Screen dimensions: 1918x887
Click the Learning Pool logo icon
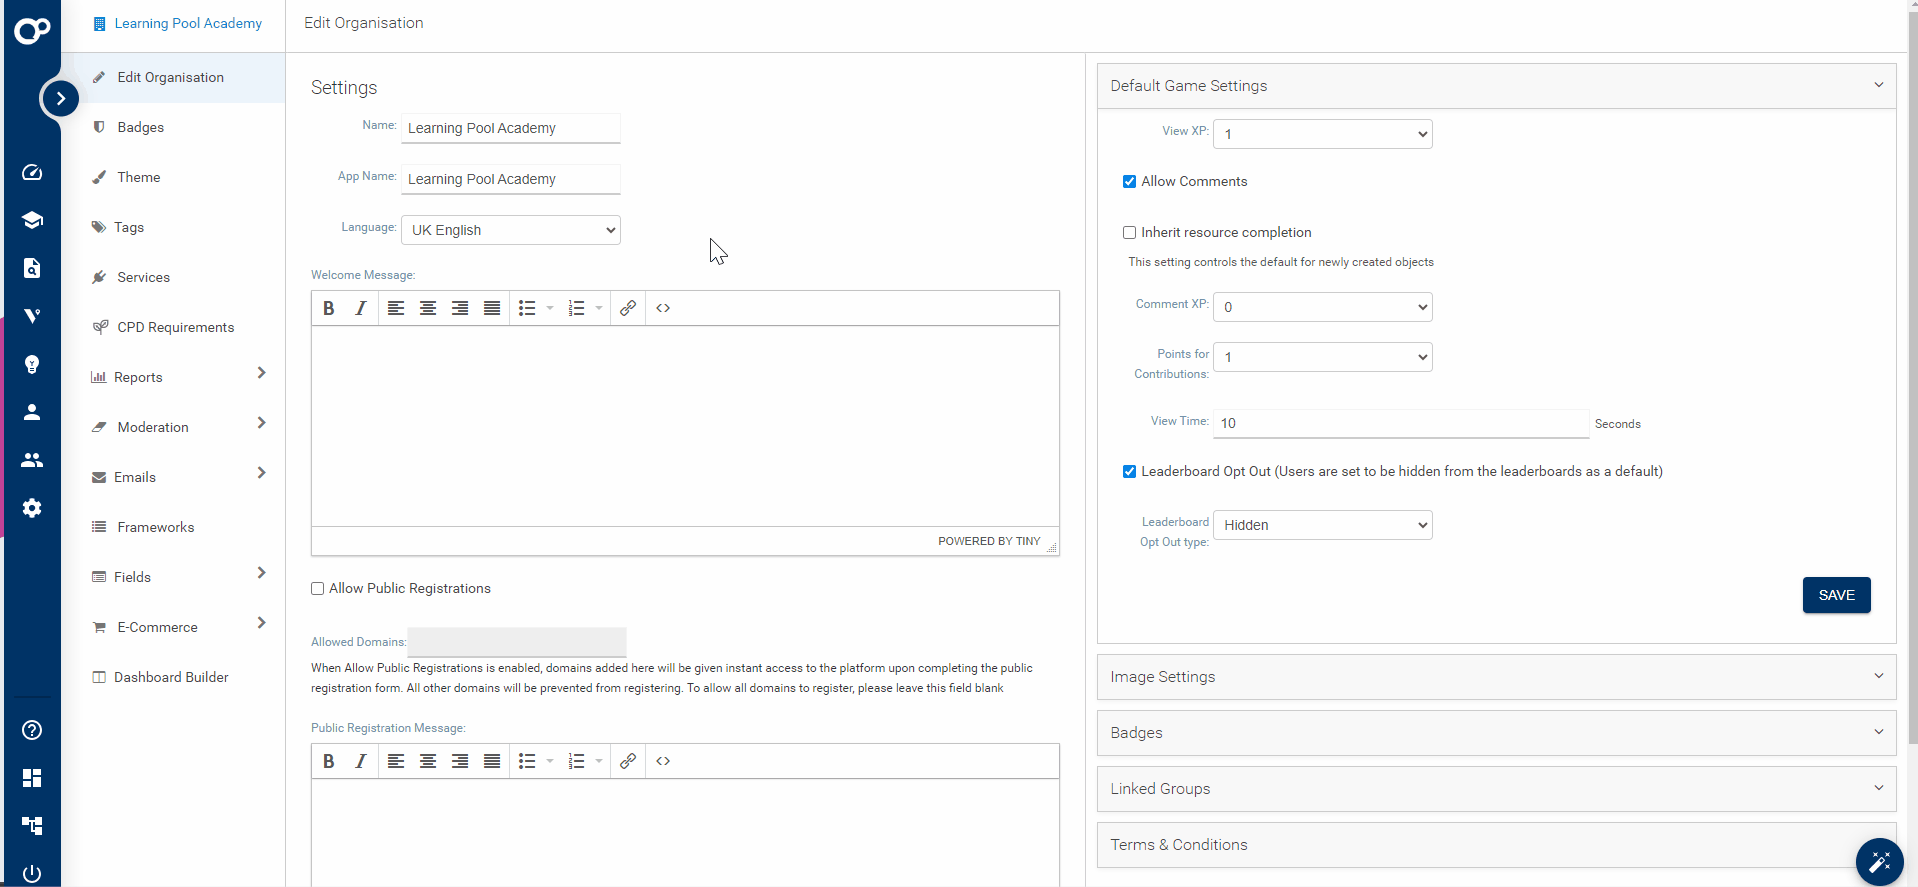(32, 30)
